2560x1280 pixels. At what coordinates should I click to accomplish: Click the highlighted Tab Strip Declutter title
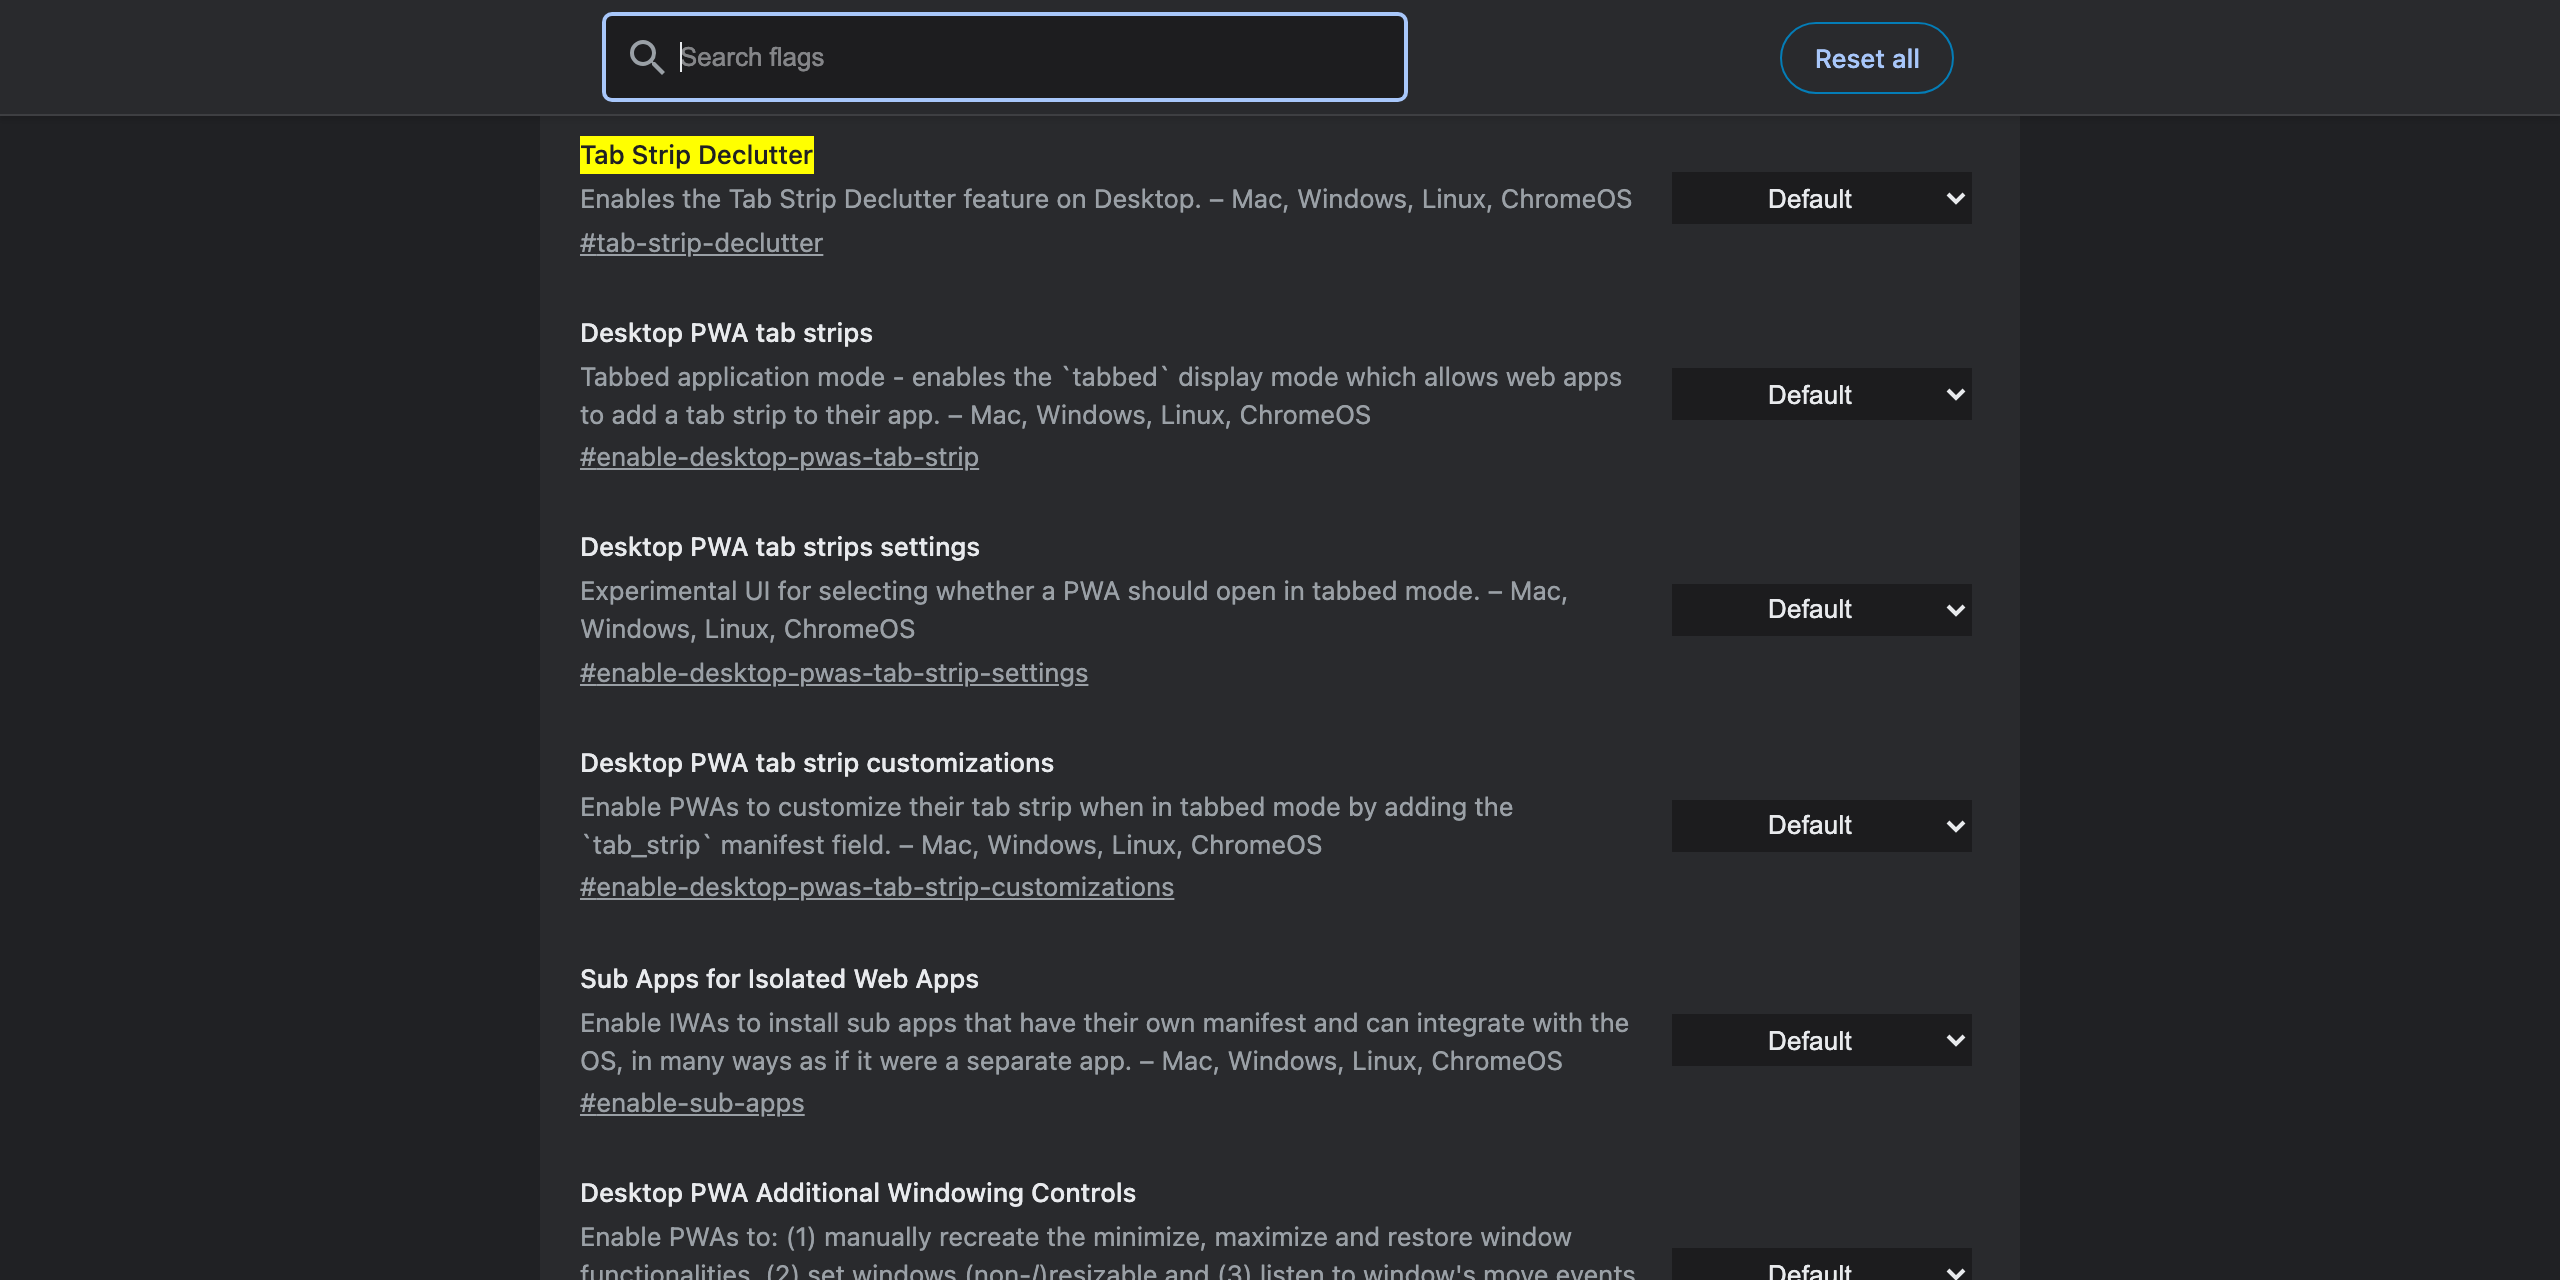[x=696, y=155]
